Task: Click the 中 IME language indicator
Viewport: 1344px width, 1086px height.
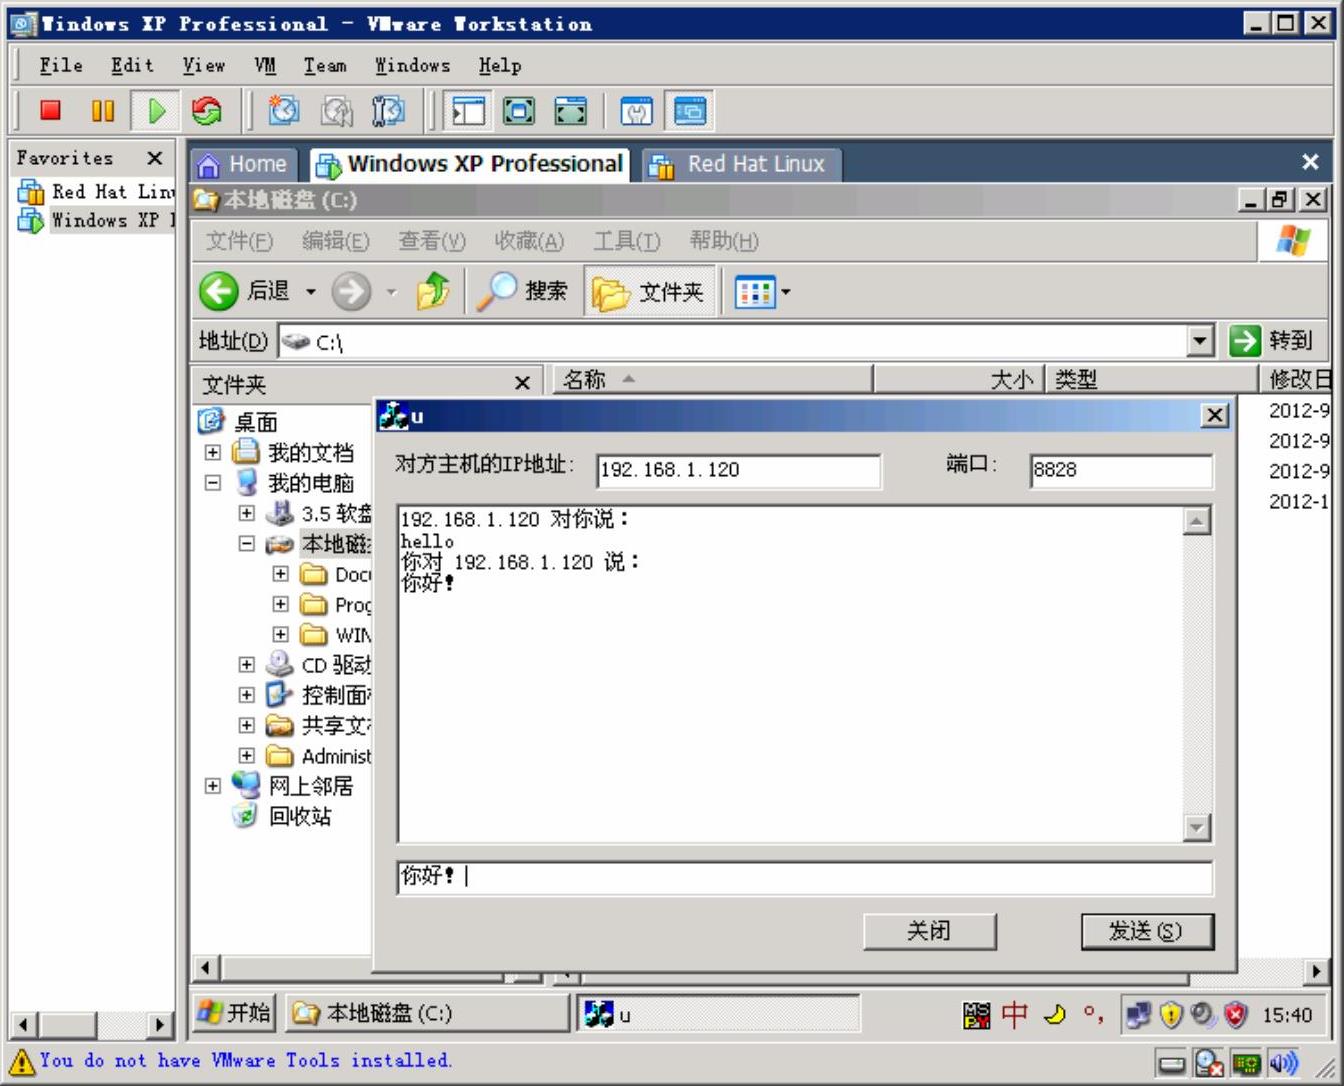Action: coord(1015,1014)
